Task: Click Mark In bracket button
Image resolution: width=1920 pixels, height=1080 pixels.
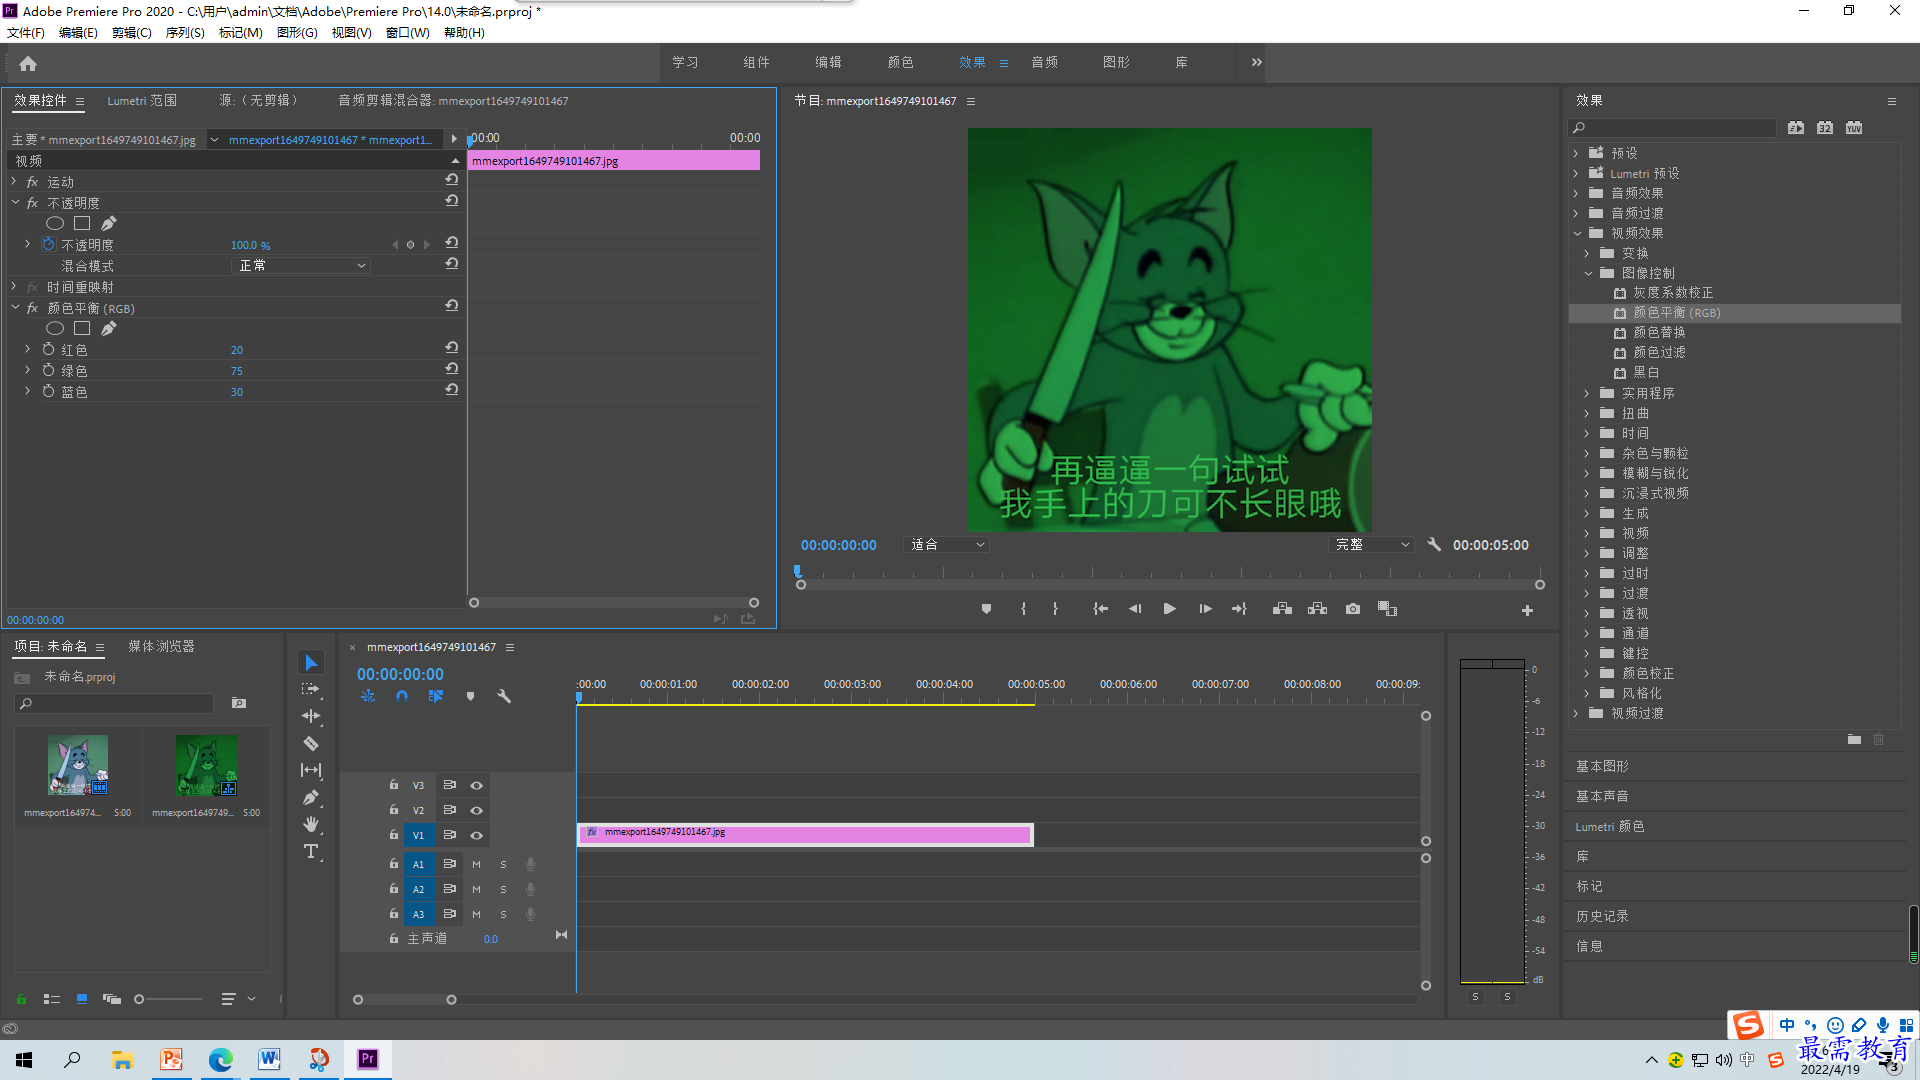Action: pos(1023,609)
